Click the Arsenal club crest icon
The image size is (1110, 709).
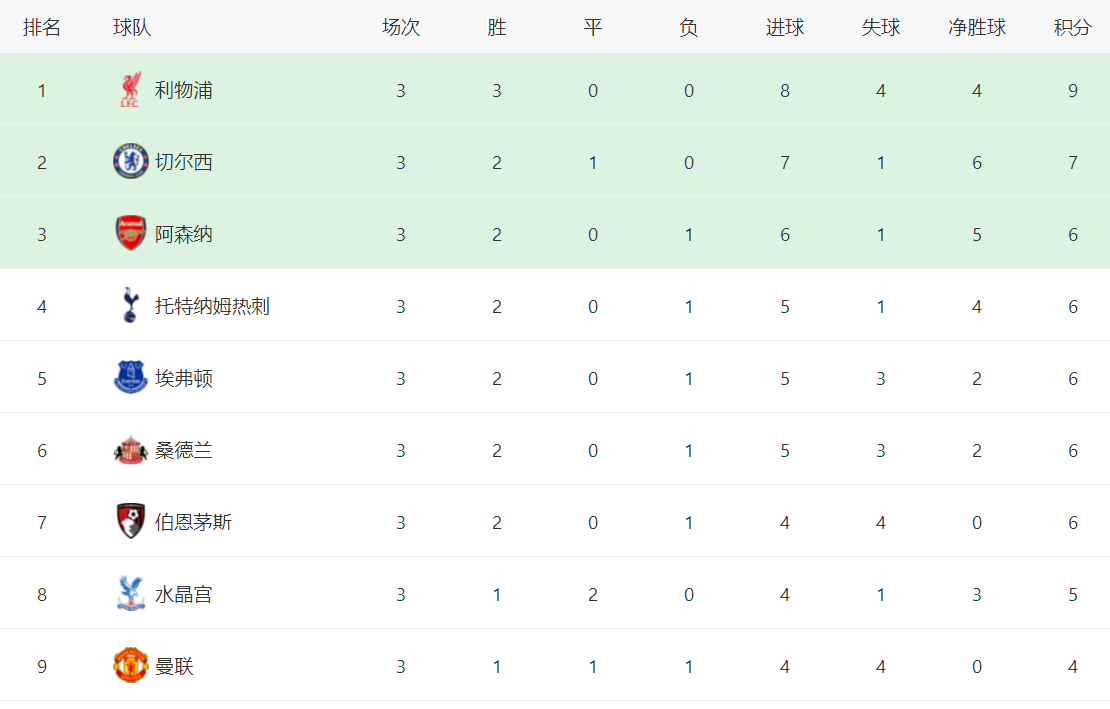pyautogui.click(x=130, y=234)
